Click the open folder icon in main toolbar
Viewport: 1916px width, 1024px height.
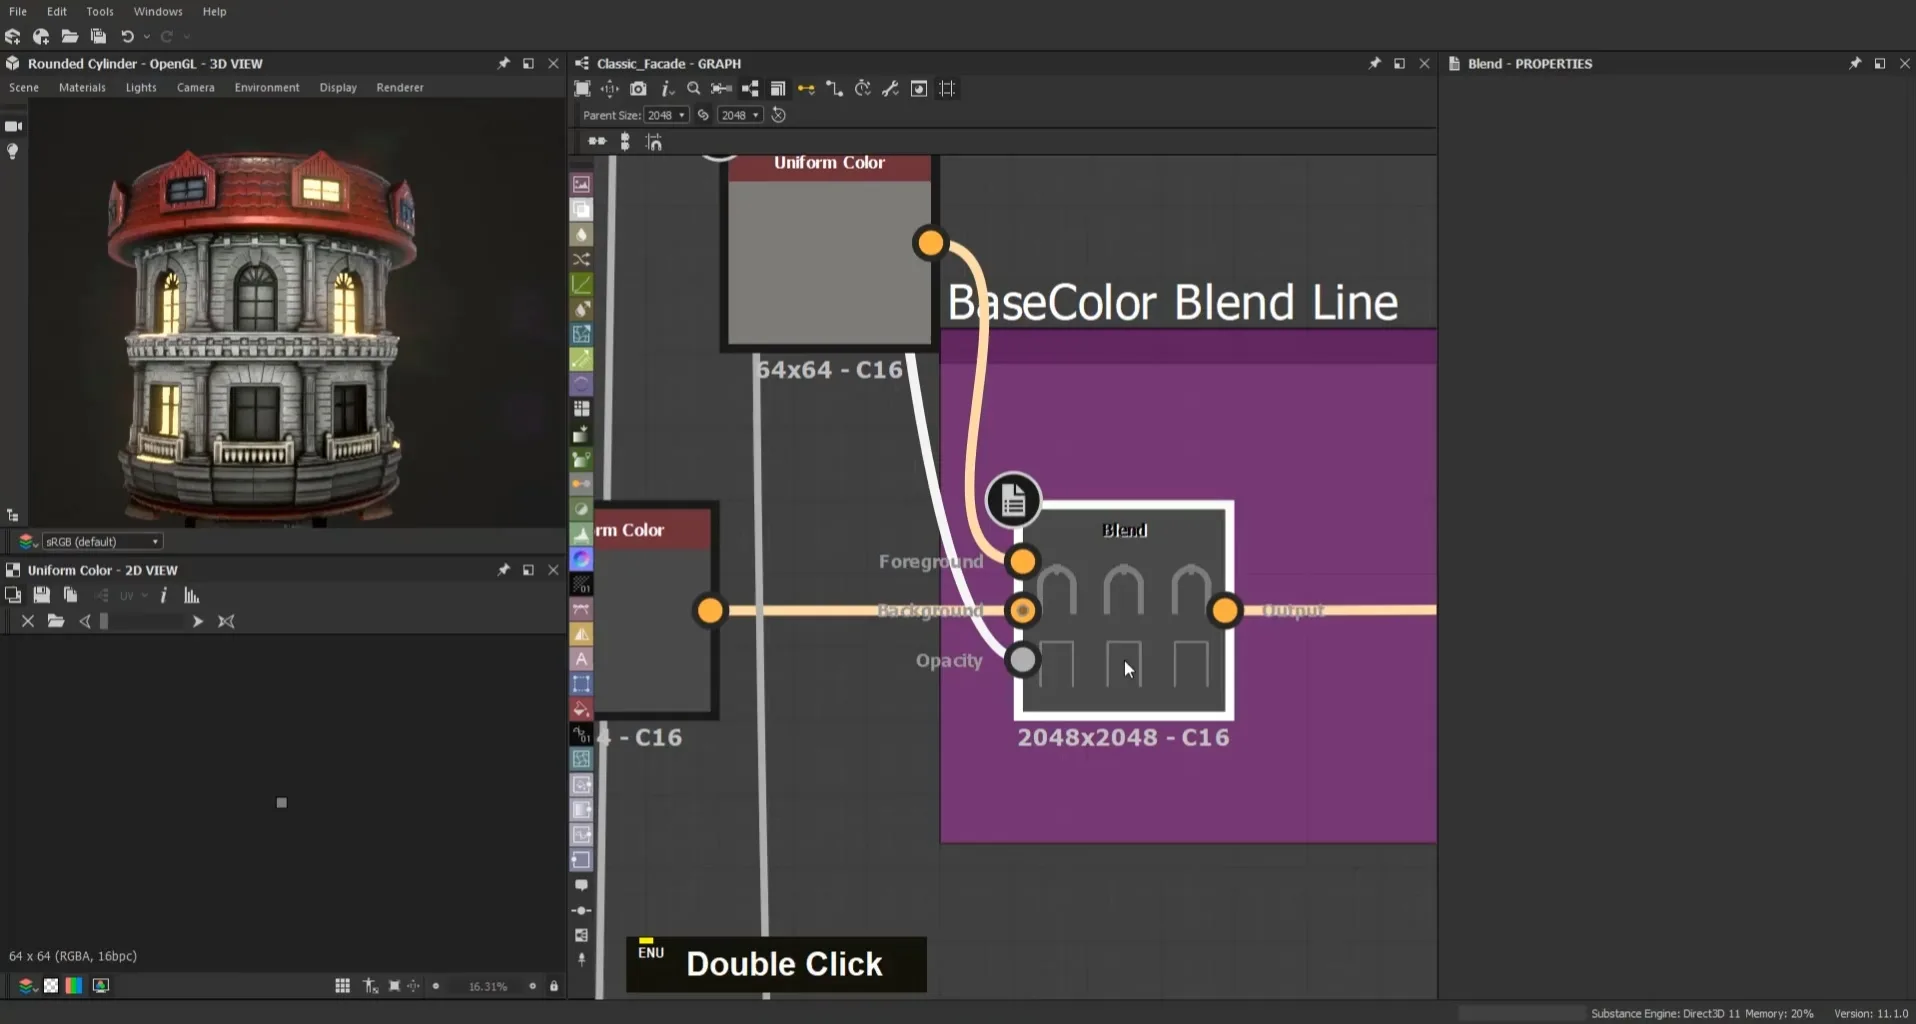point(70,37)
